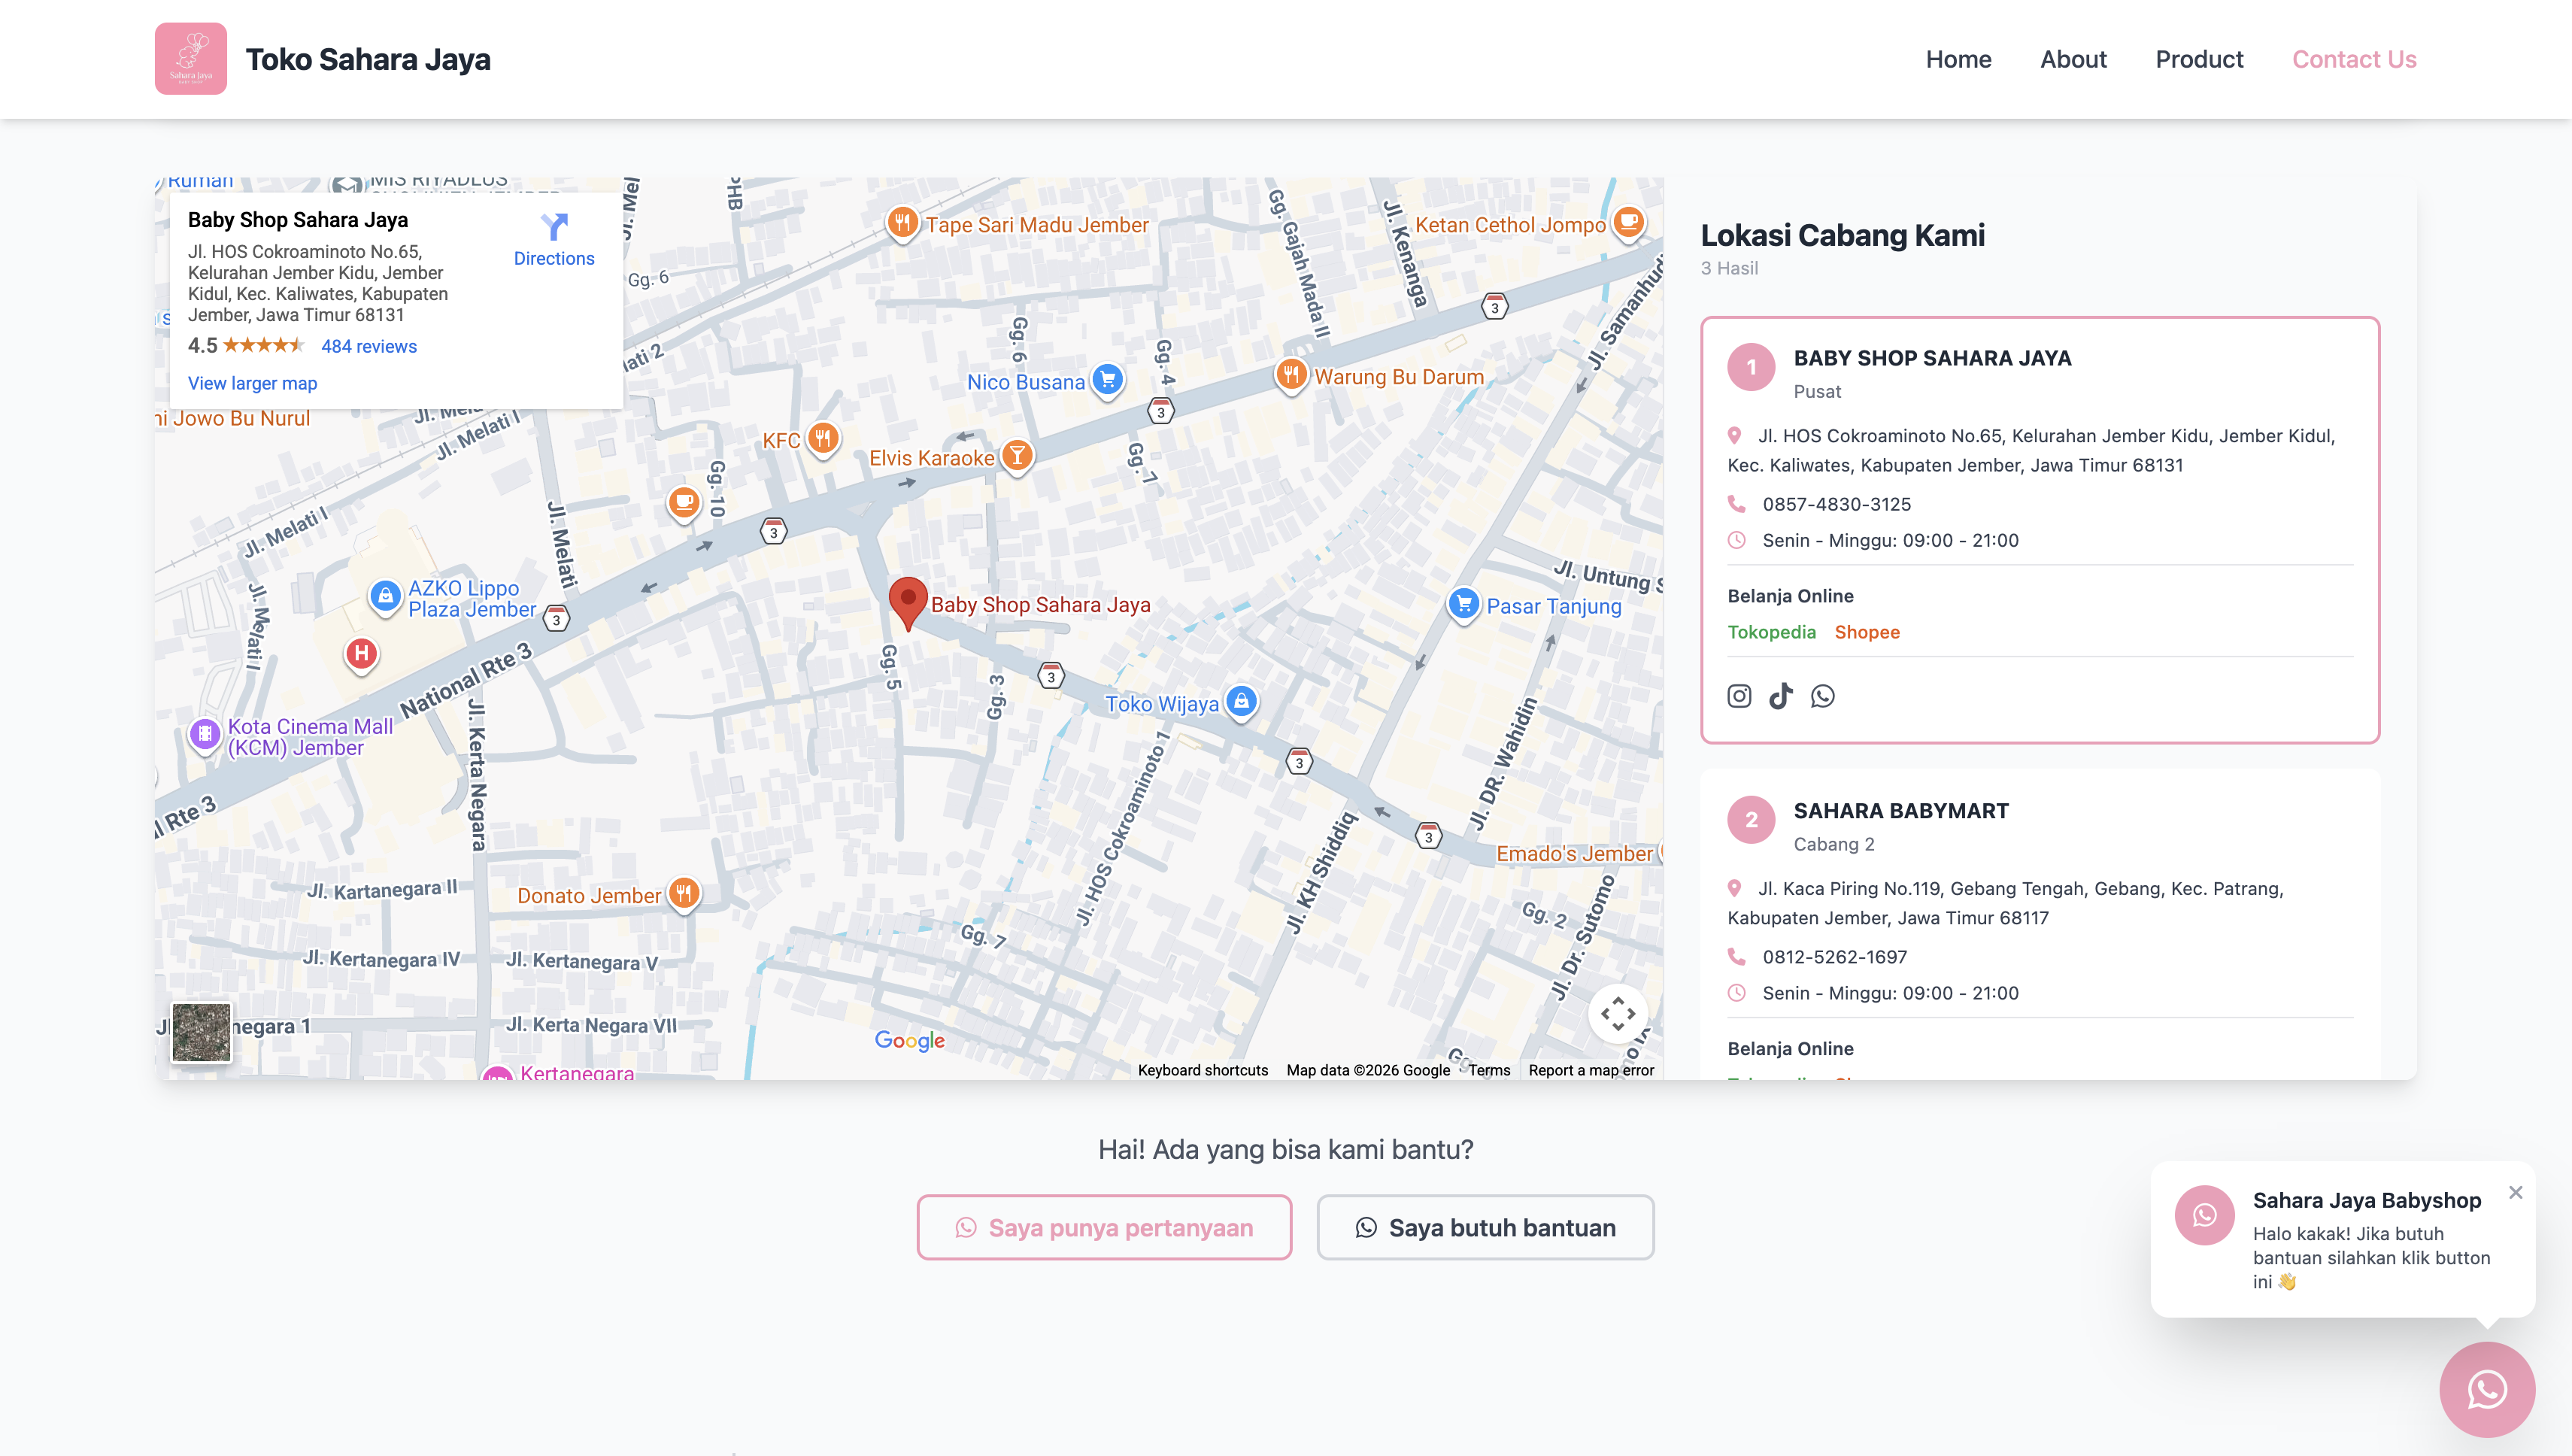This screenshot has height=1456, width=2572.
Task: Select the Nico Busana shop marker
Action: (x=1107, y=380)
